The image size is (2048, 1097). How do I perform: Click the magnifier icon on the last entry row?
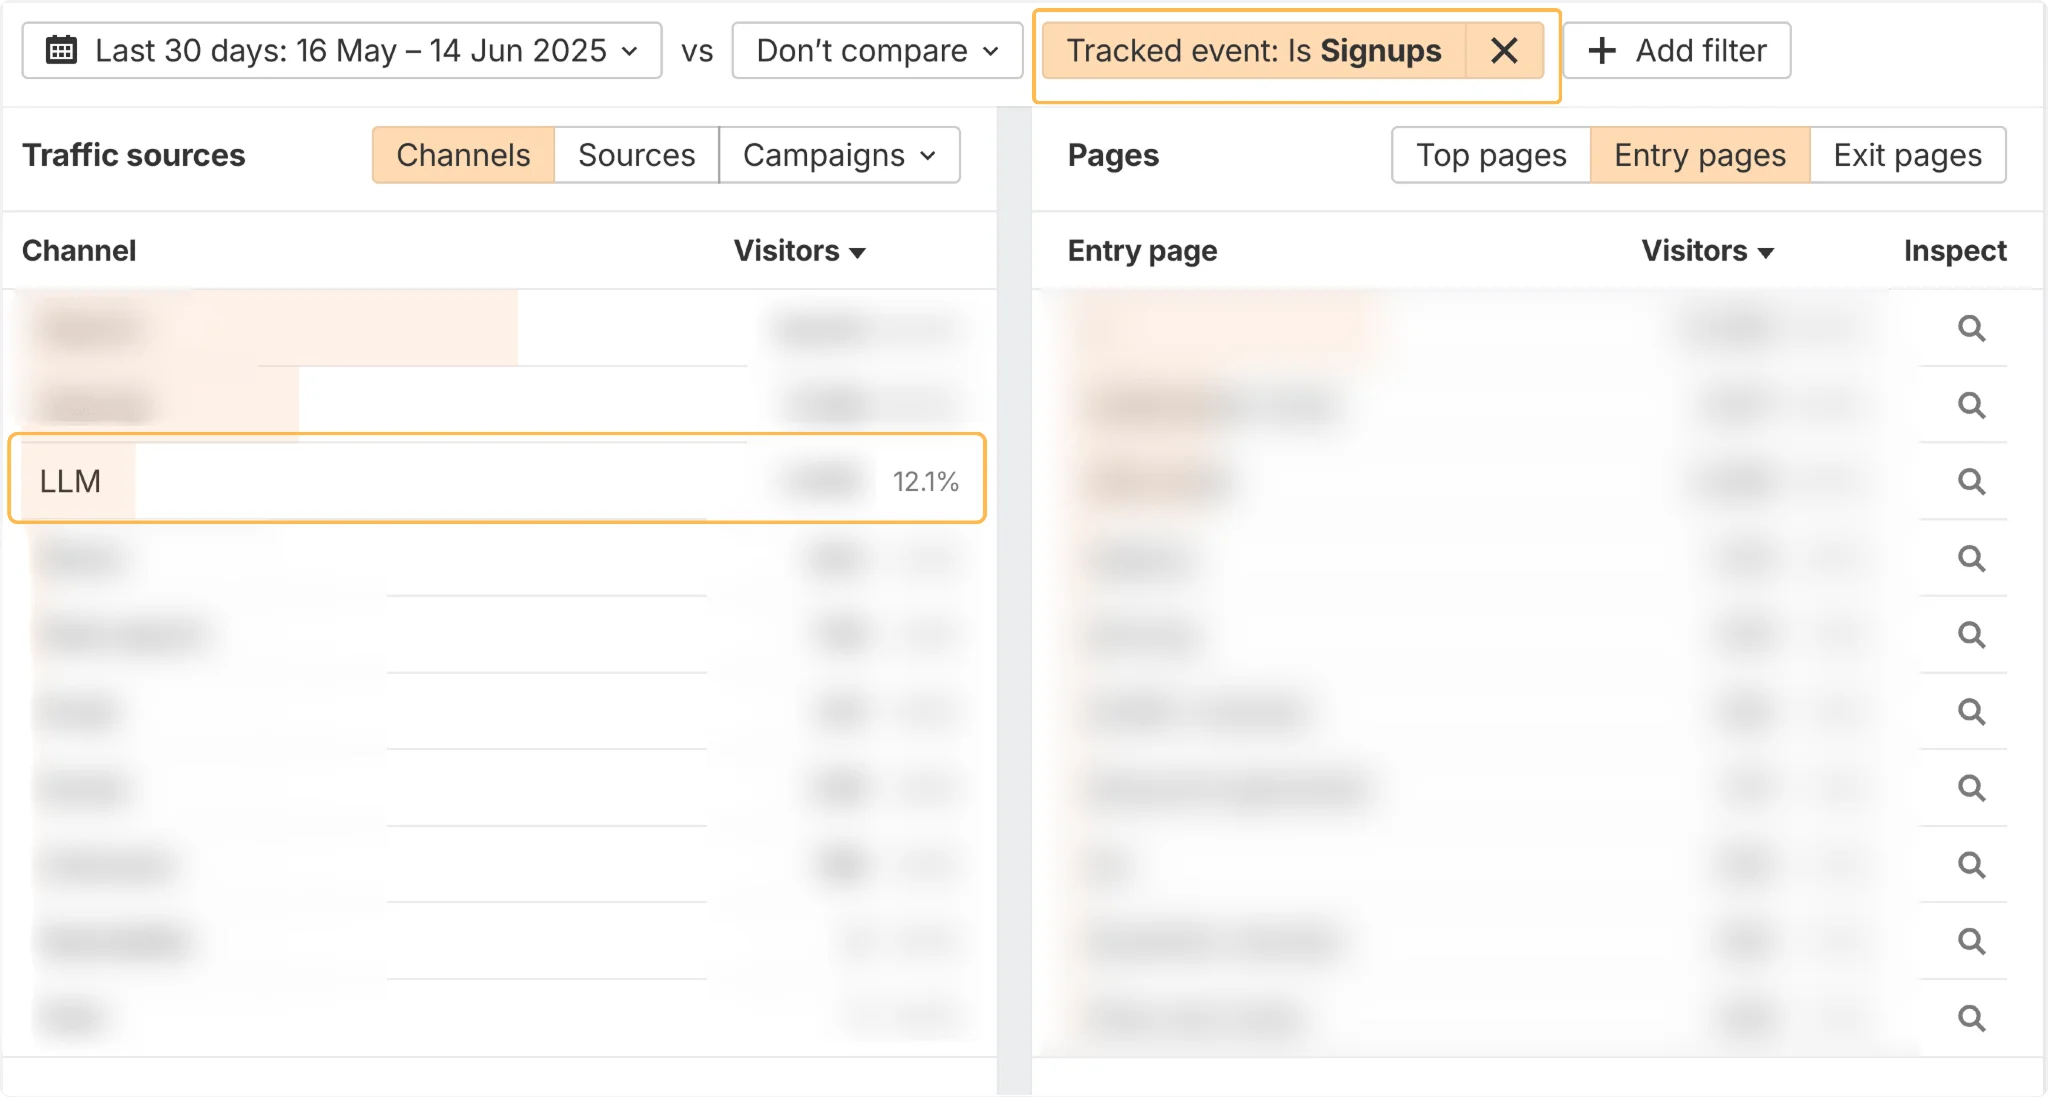coord(1971,1017)
